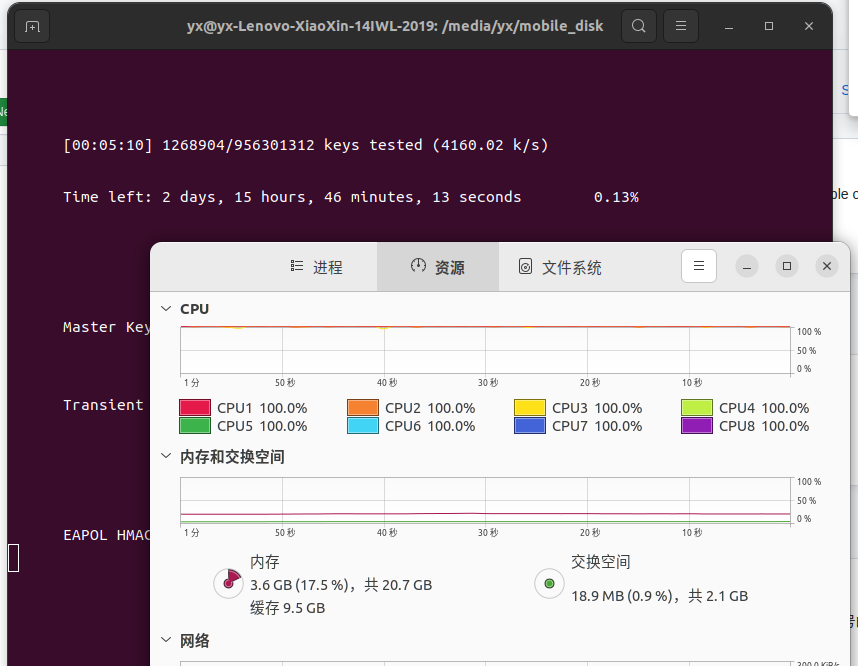Screen dimensions: 858x666
Task: Change CPU6 cyan color swatch
Action: tap(363, 426)
